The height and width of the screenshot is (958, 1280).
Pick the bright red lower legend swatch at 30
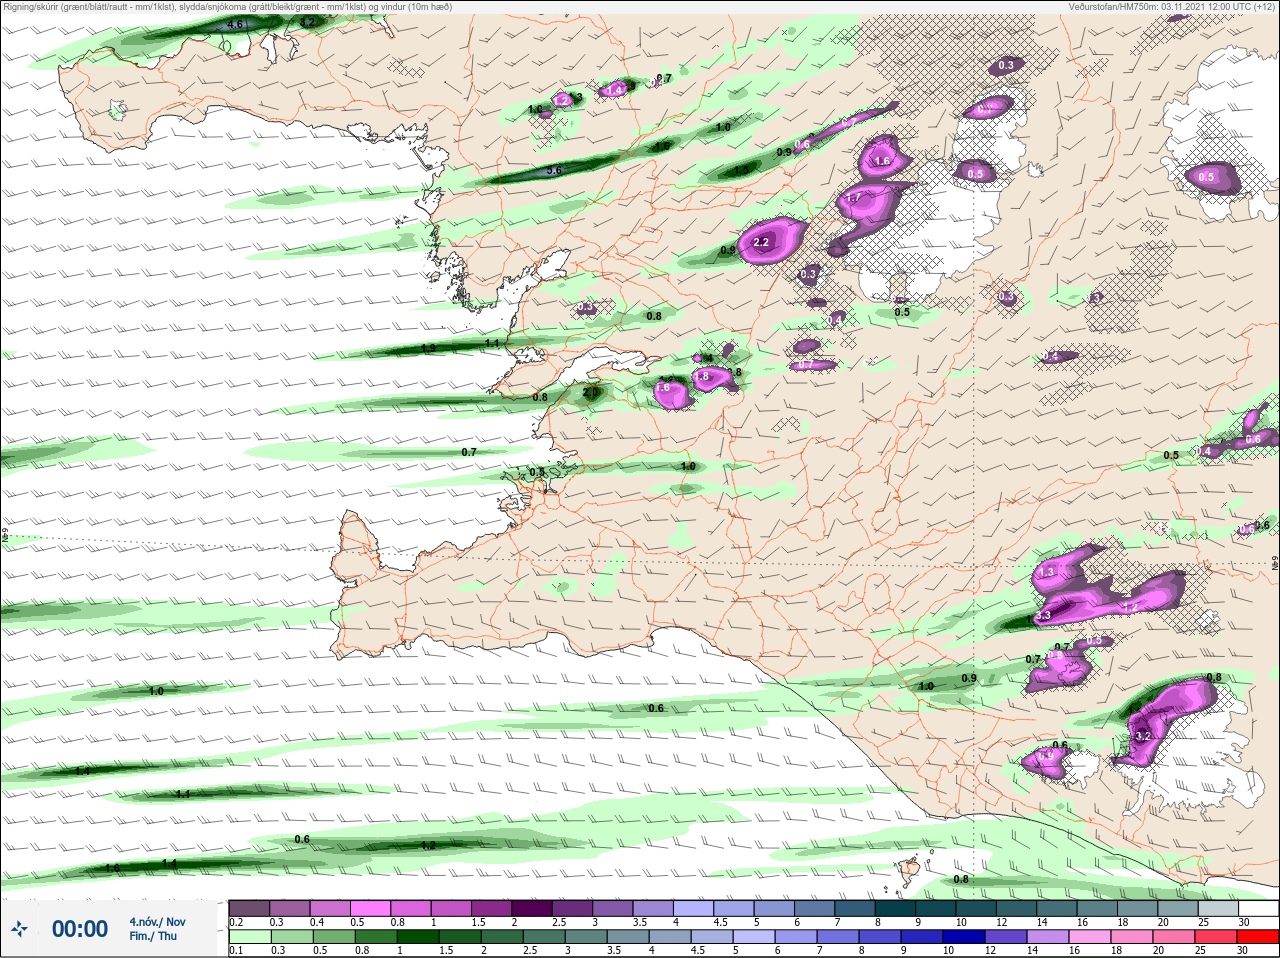(1258, 937)
